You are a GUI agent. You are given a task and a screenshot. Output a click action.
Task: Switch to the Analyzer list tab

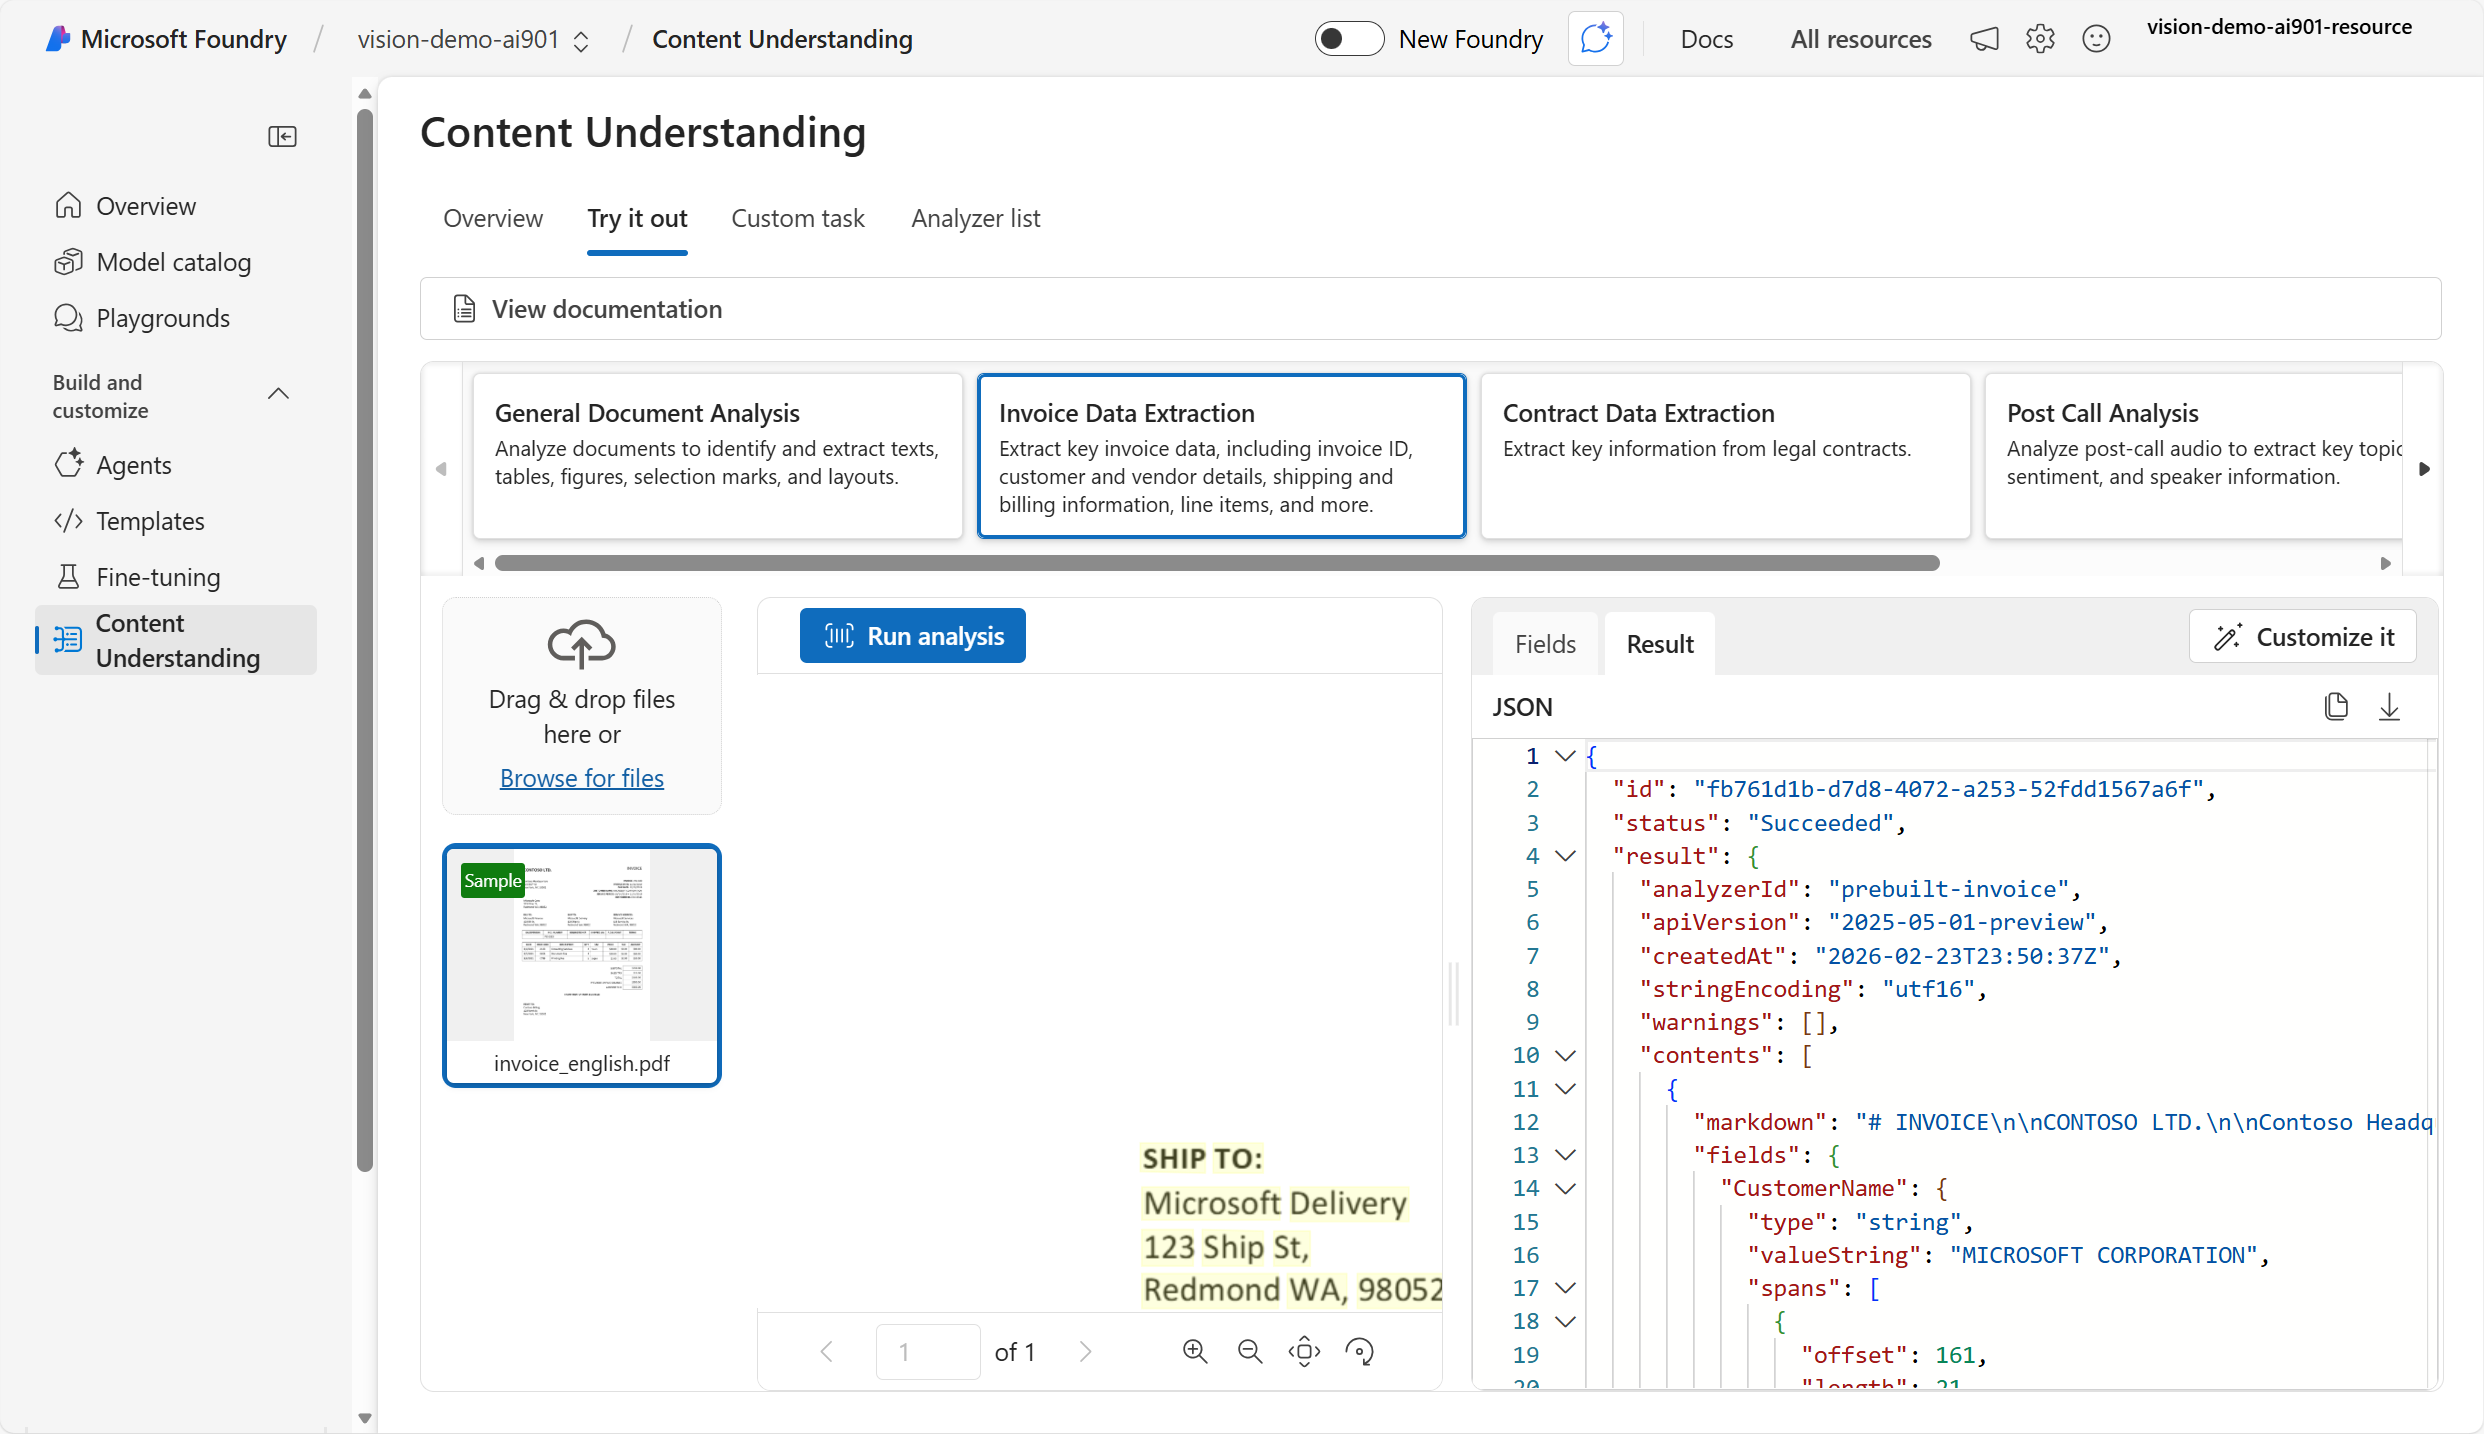975,218
